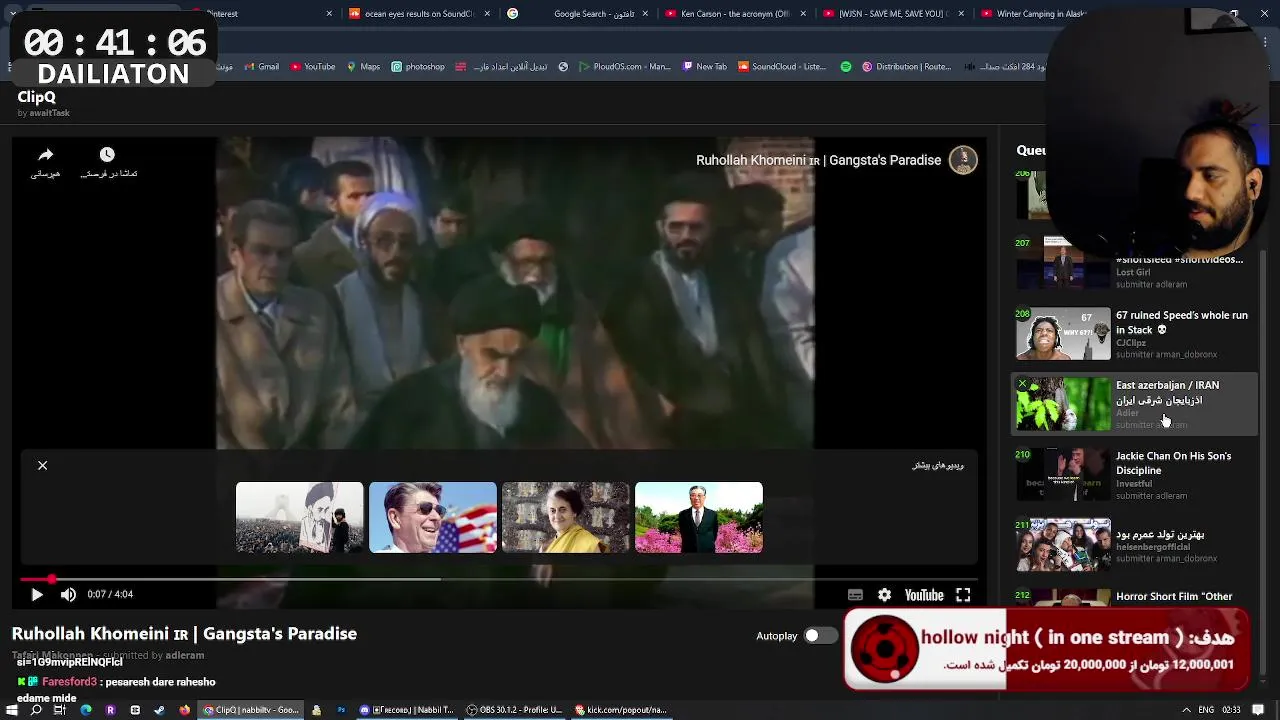This screenshot has height=720, width=1280.
Task: Open Microsoft Edge from the taskbar
Action: (x=86, y=710)
